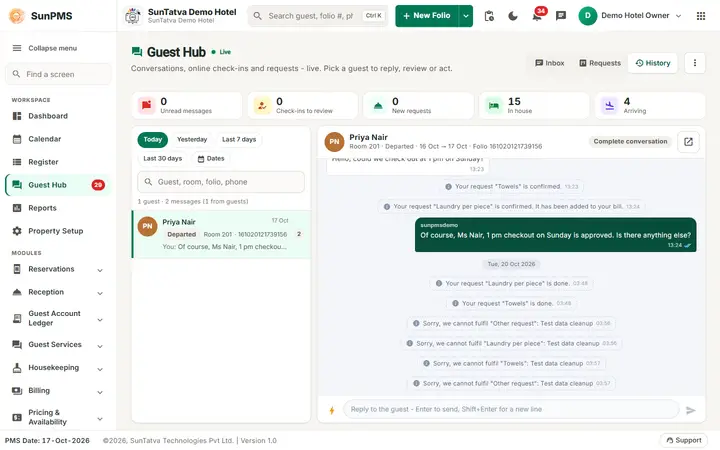Screen dimensions: 720x450
Task: Click the green approved checkout message
Action: point(556,235)
